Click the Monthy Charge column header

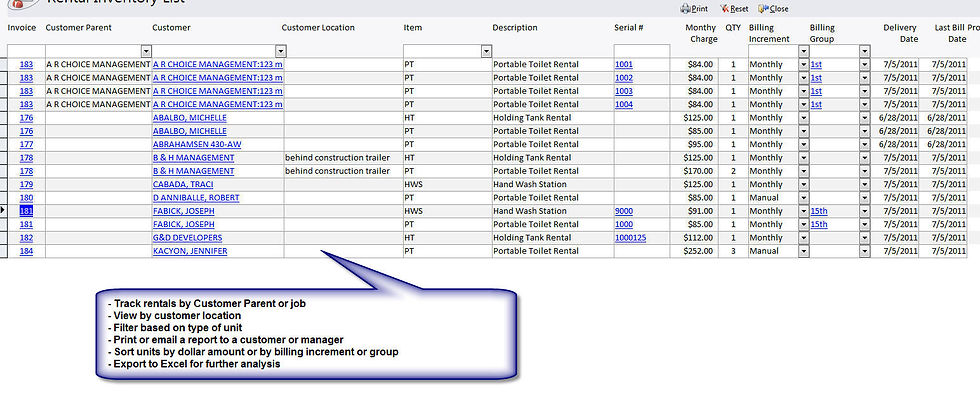[x=701, y=33]
